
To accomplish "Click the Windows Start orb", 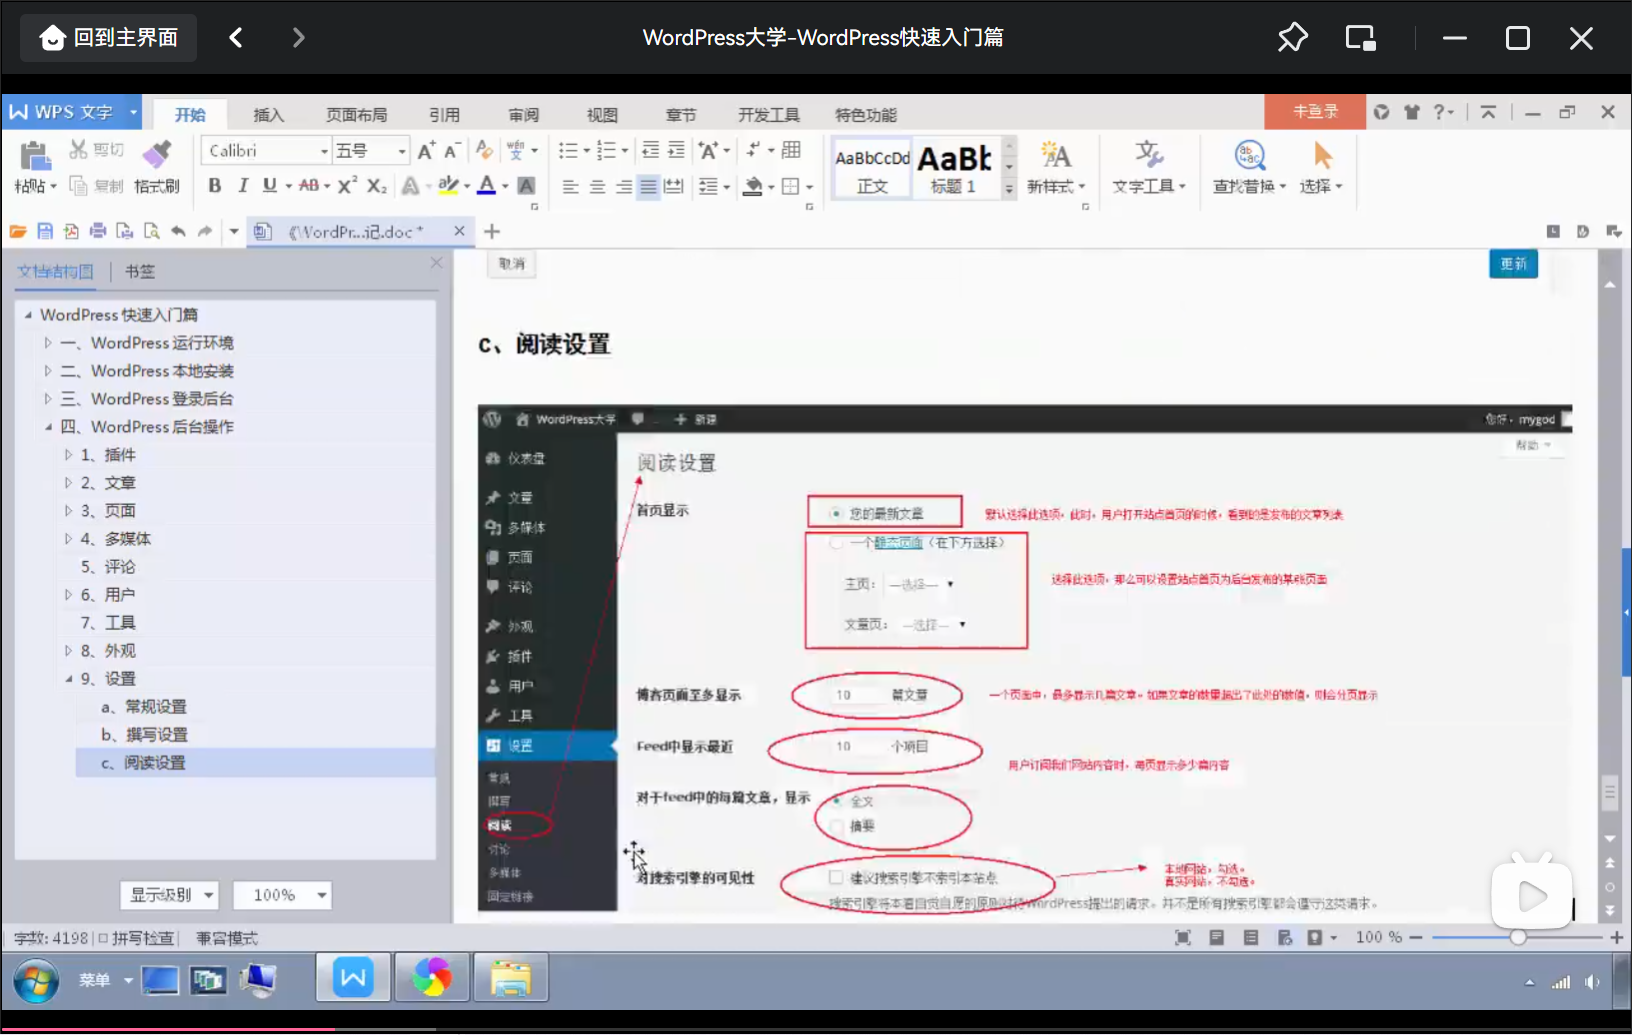I will [36, 981].
